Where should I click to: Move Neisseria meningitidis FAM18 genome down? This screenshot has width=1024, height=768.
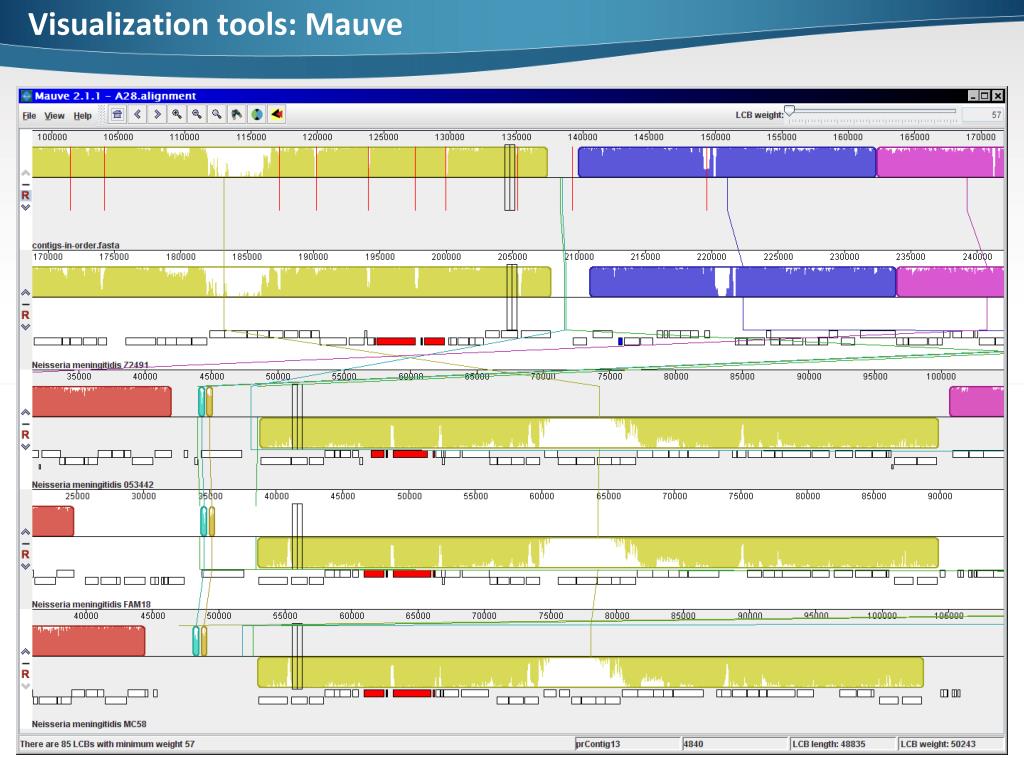(25, 566)
